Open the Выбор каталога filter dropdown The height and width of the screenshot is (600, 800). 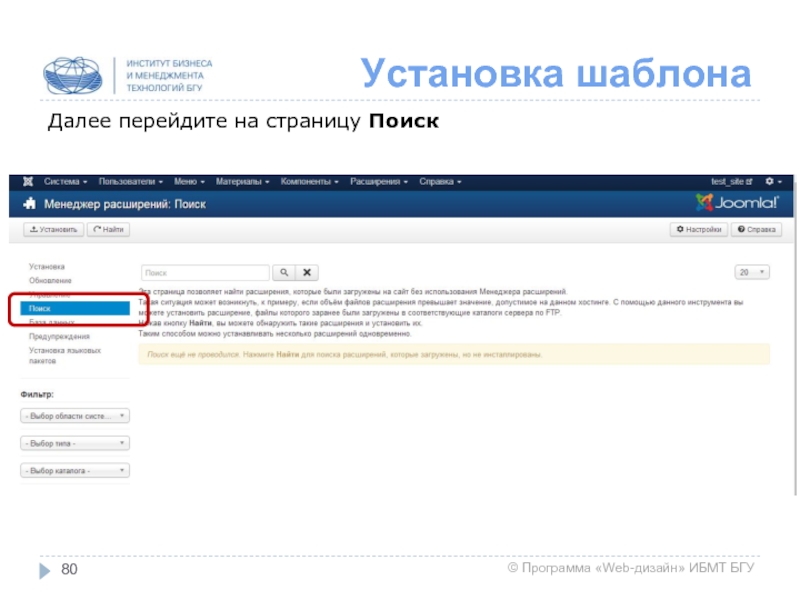coord(75,470)
